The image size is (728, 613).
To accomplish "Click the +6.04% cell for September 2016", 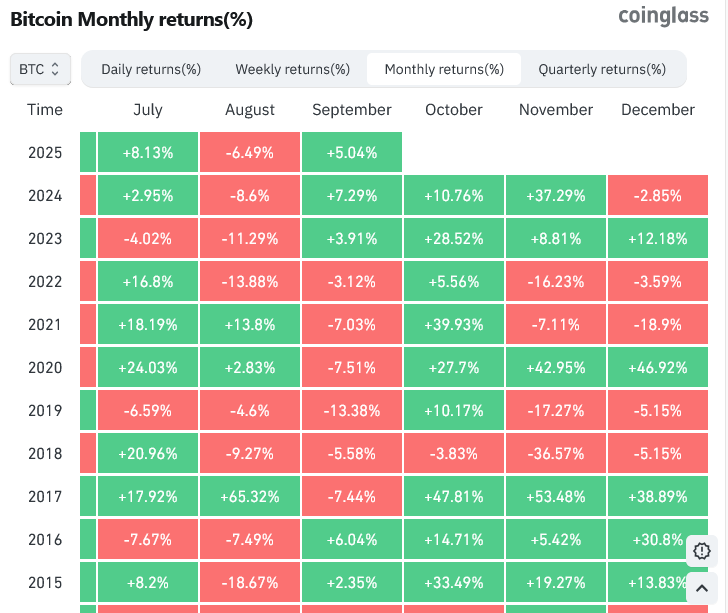I will click(x=352, y=539).
